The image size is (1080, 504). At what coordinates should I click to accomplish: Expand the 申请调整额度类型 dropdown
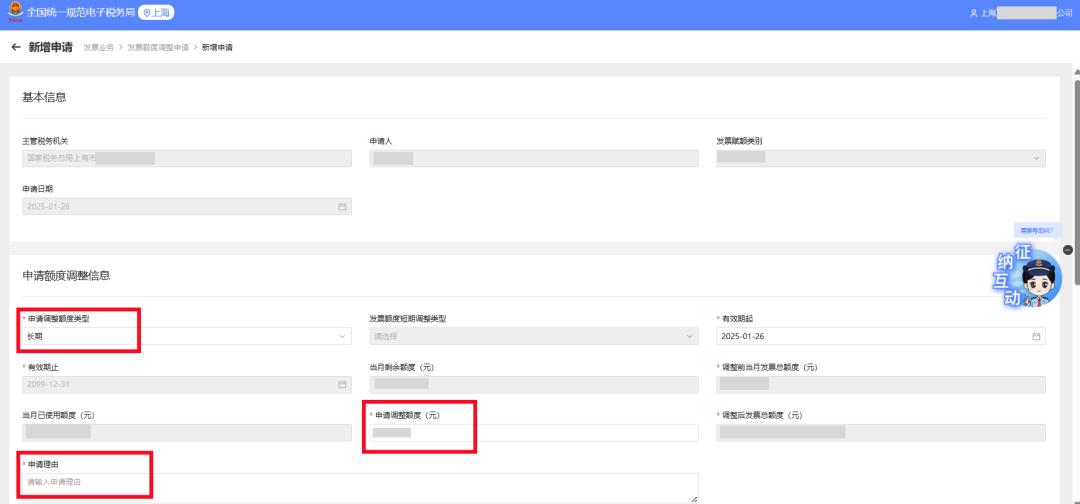point(186,336)
